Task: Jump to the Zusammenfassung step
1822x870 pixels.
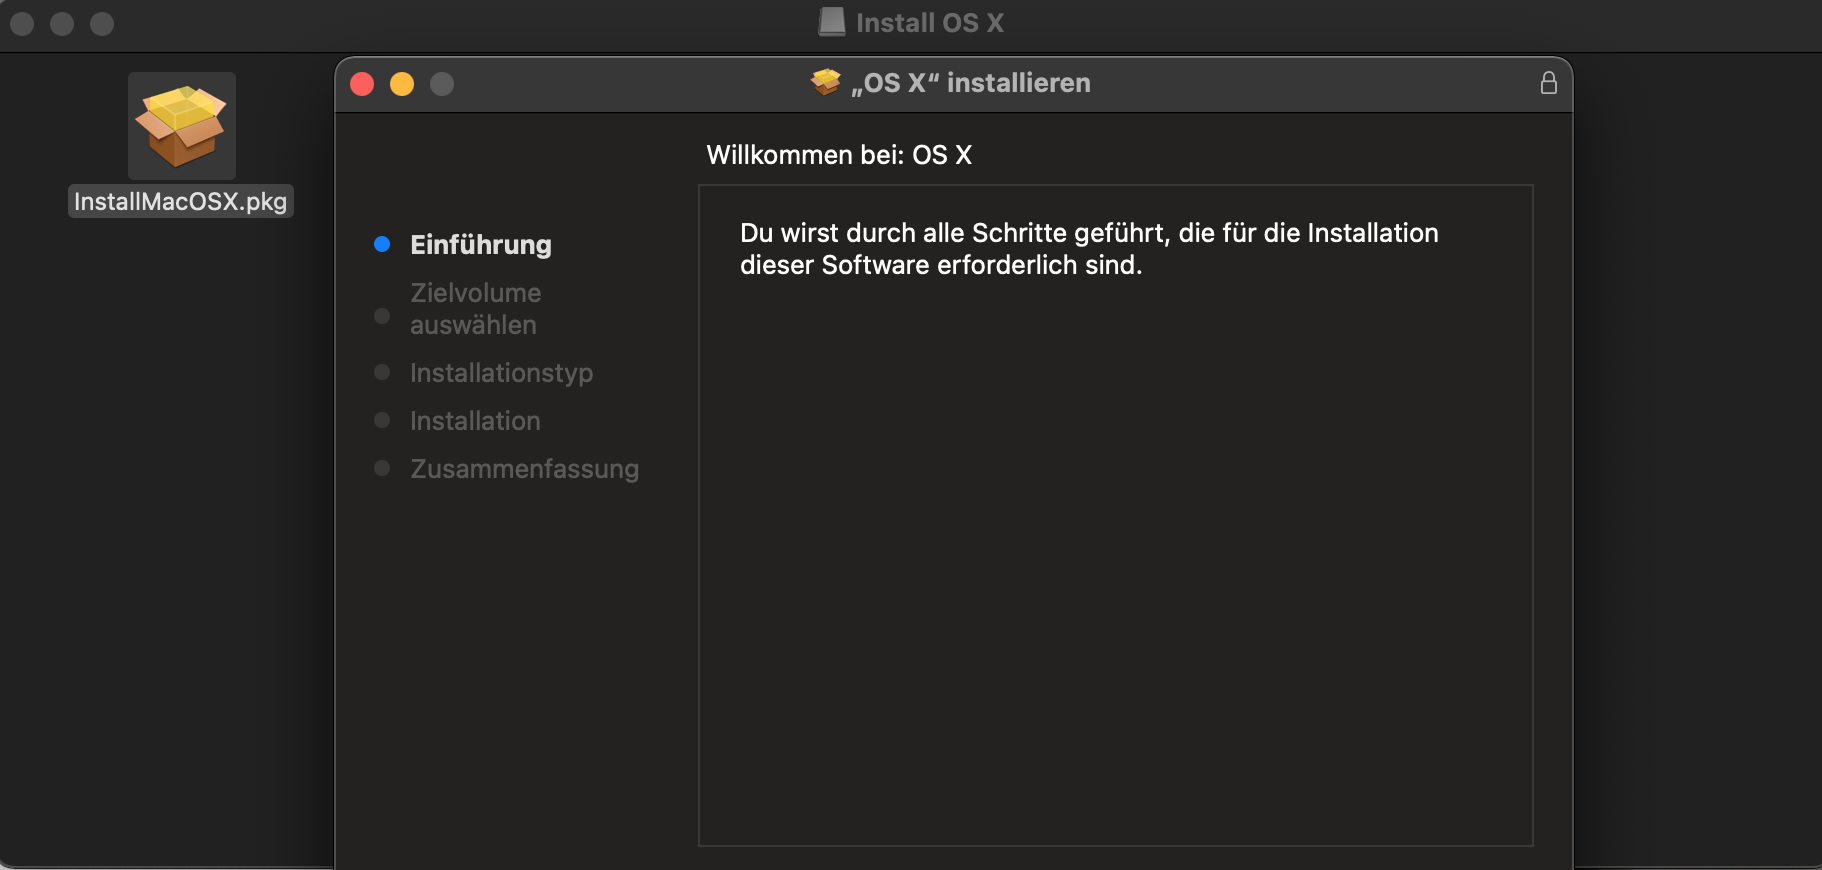Action: coord(524,469)
